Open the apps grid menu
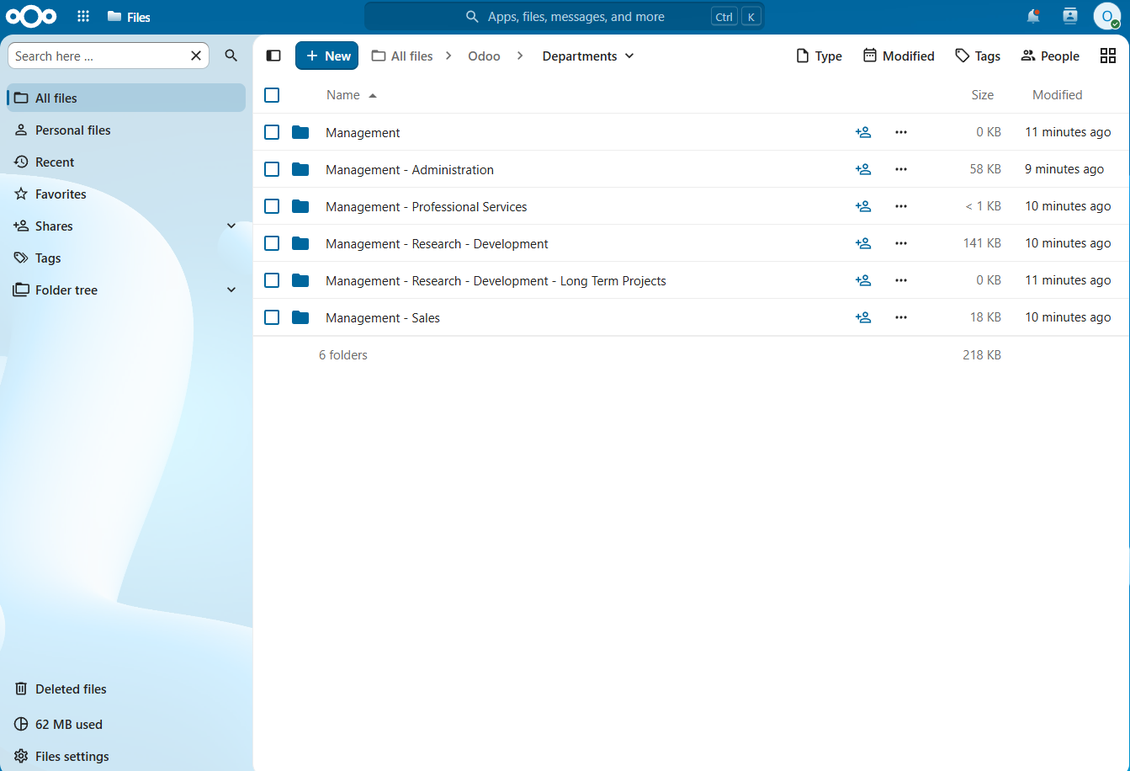Viewport: 1130px width, 771px height. [x=84, y=16]
